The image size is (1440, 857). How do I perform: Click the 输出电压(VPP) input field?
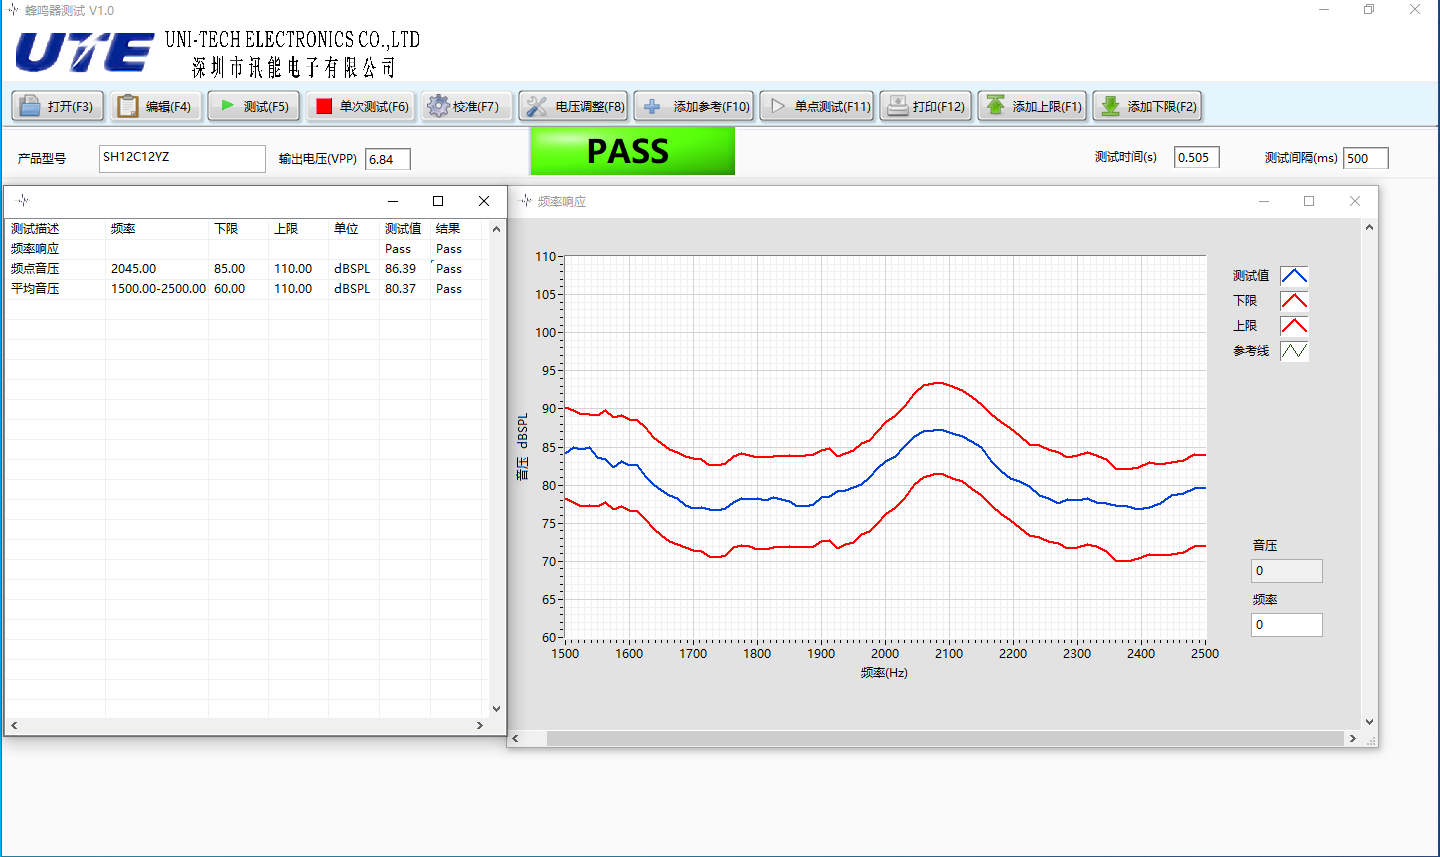pos(388,159)
